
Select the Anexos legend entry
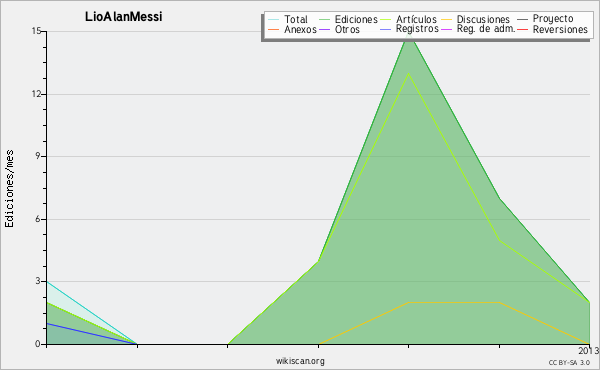pyautogui.click(x=292, y=29)
